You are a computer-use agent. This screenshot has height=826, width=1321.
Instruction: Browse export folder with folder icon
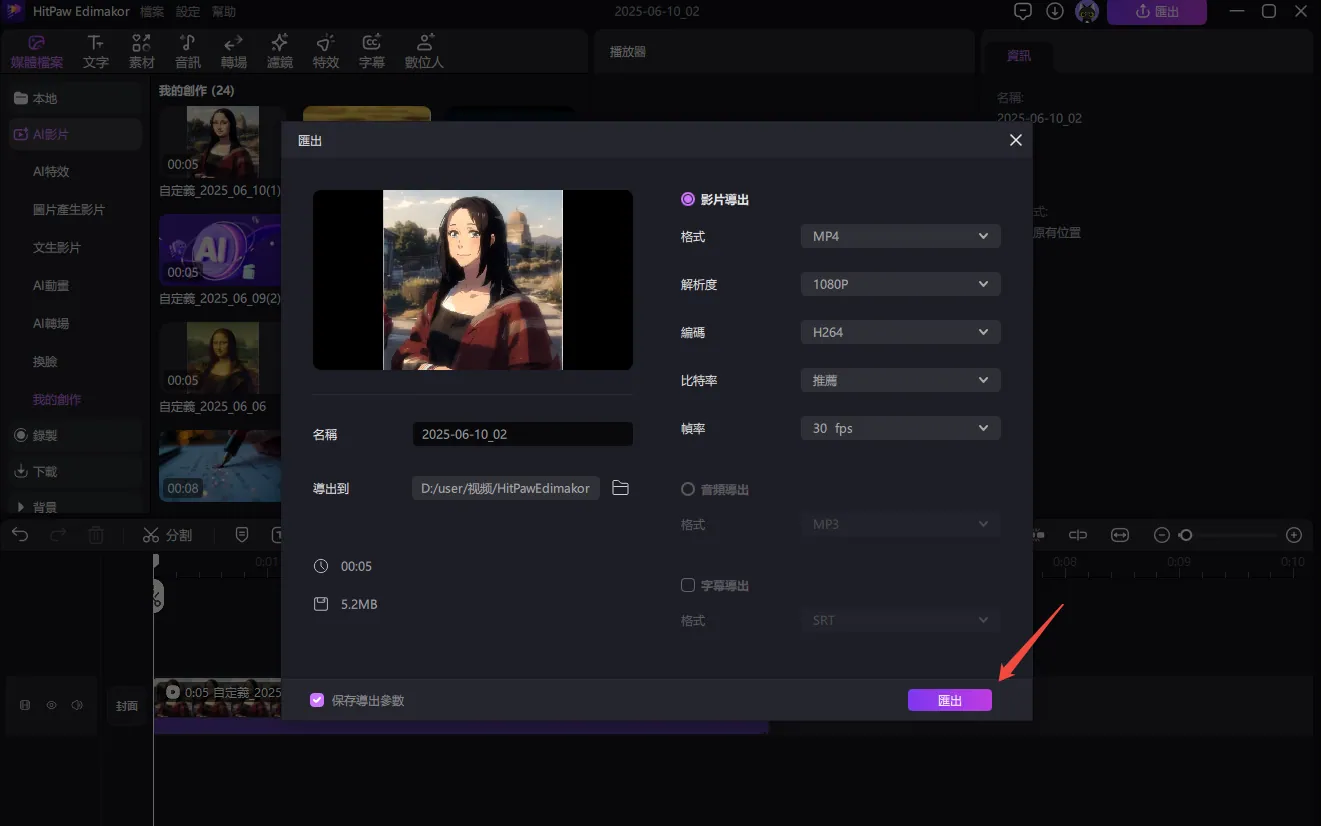(621, 488)
